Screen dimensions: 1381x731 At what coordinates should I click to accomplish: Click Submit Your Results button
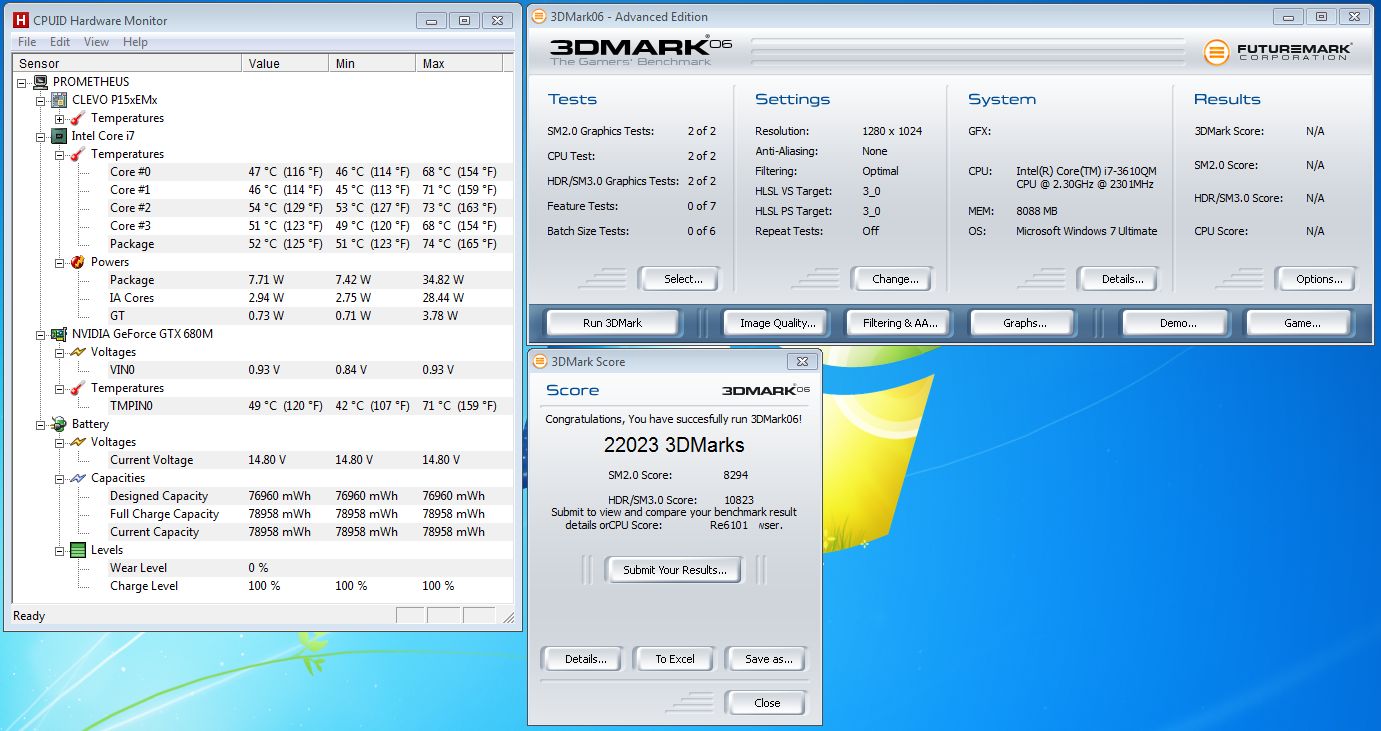pos(675,570)
